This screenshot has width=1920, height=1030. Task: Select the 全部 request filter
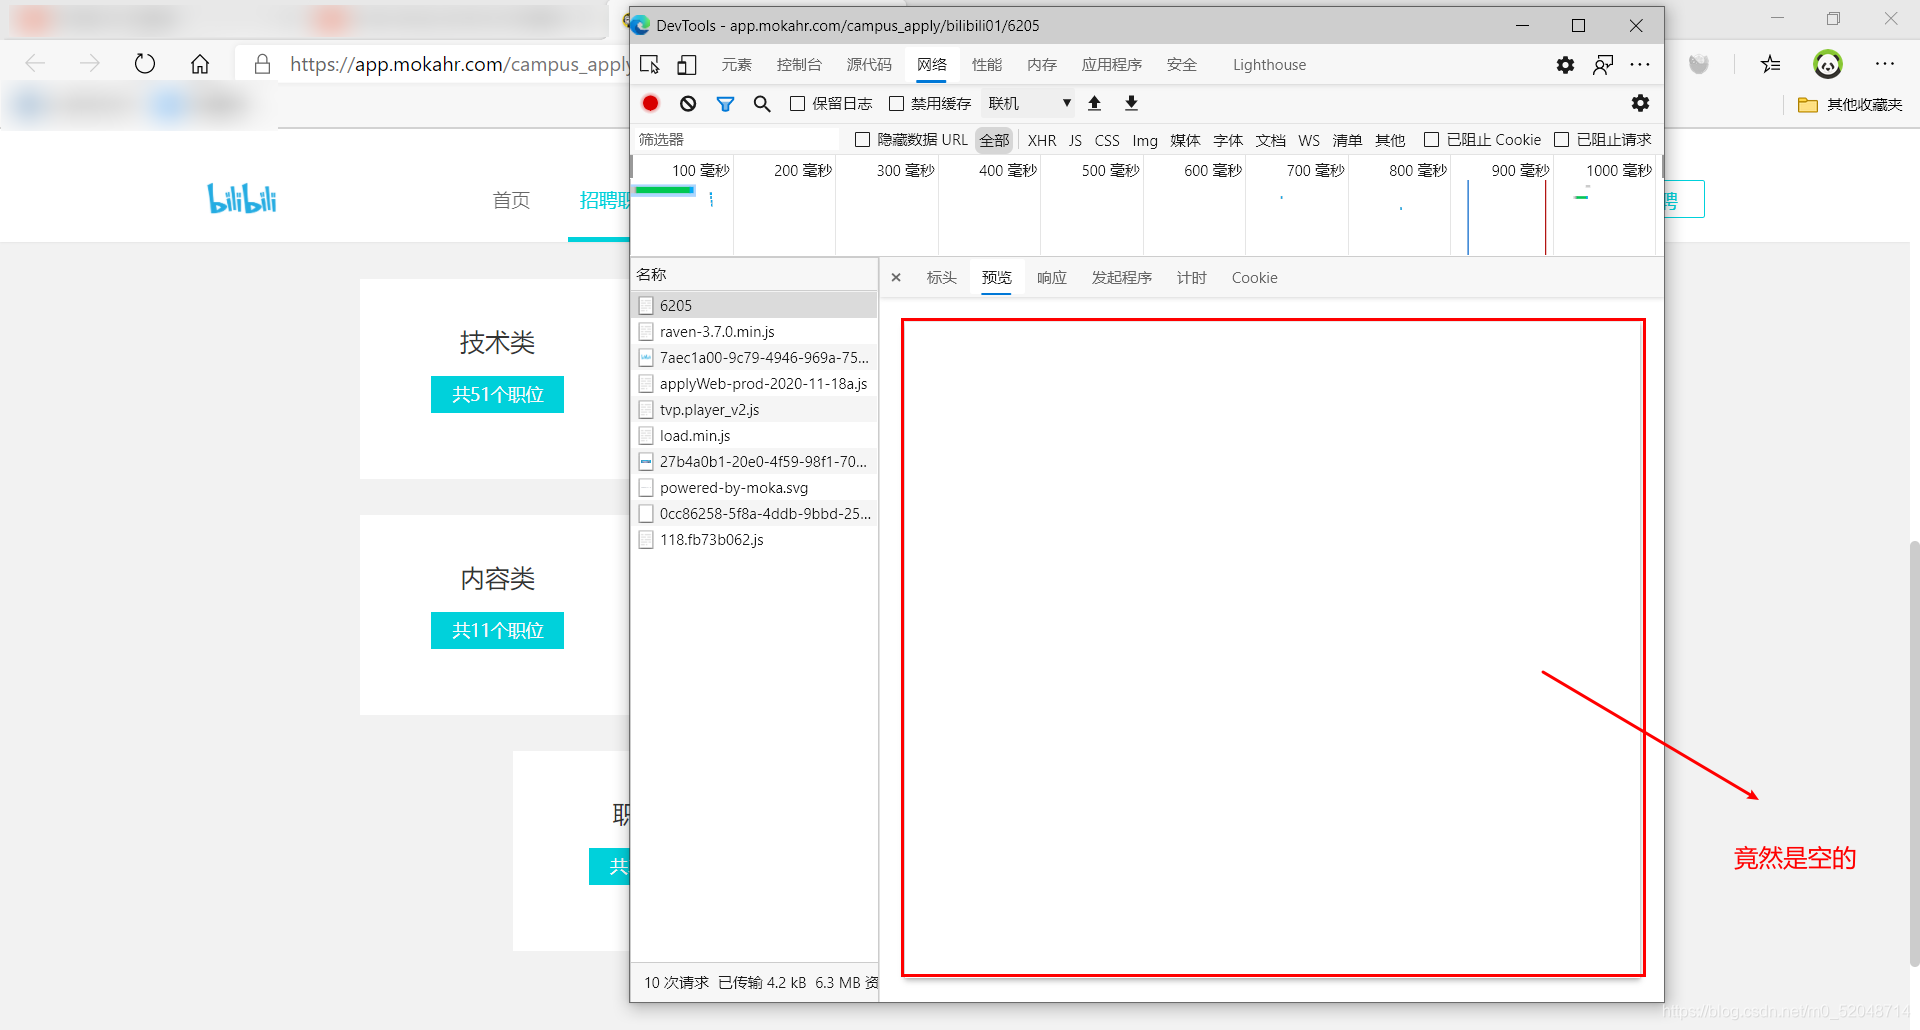tap(994, 140)
